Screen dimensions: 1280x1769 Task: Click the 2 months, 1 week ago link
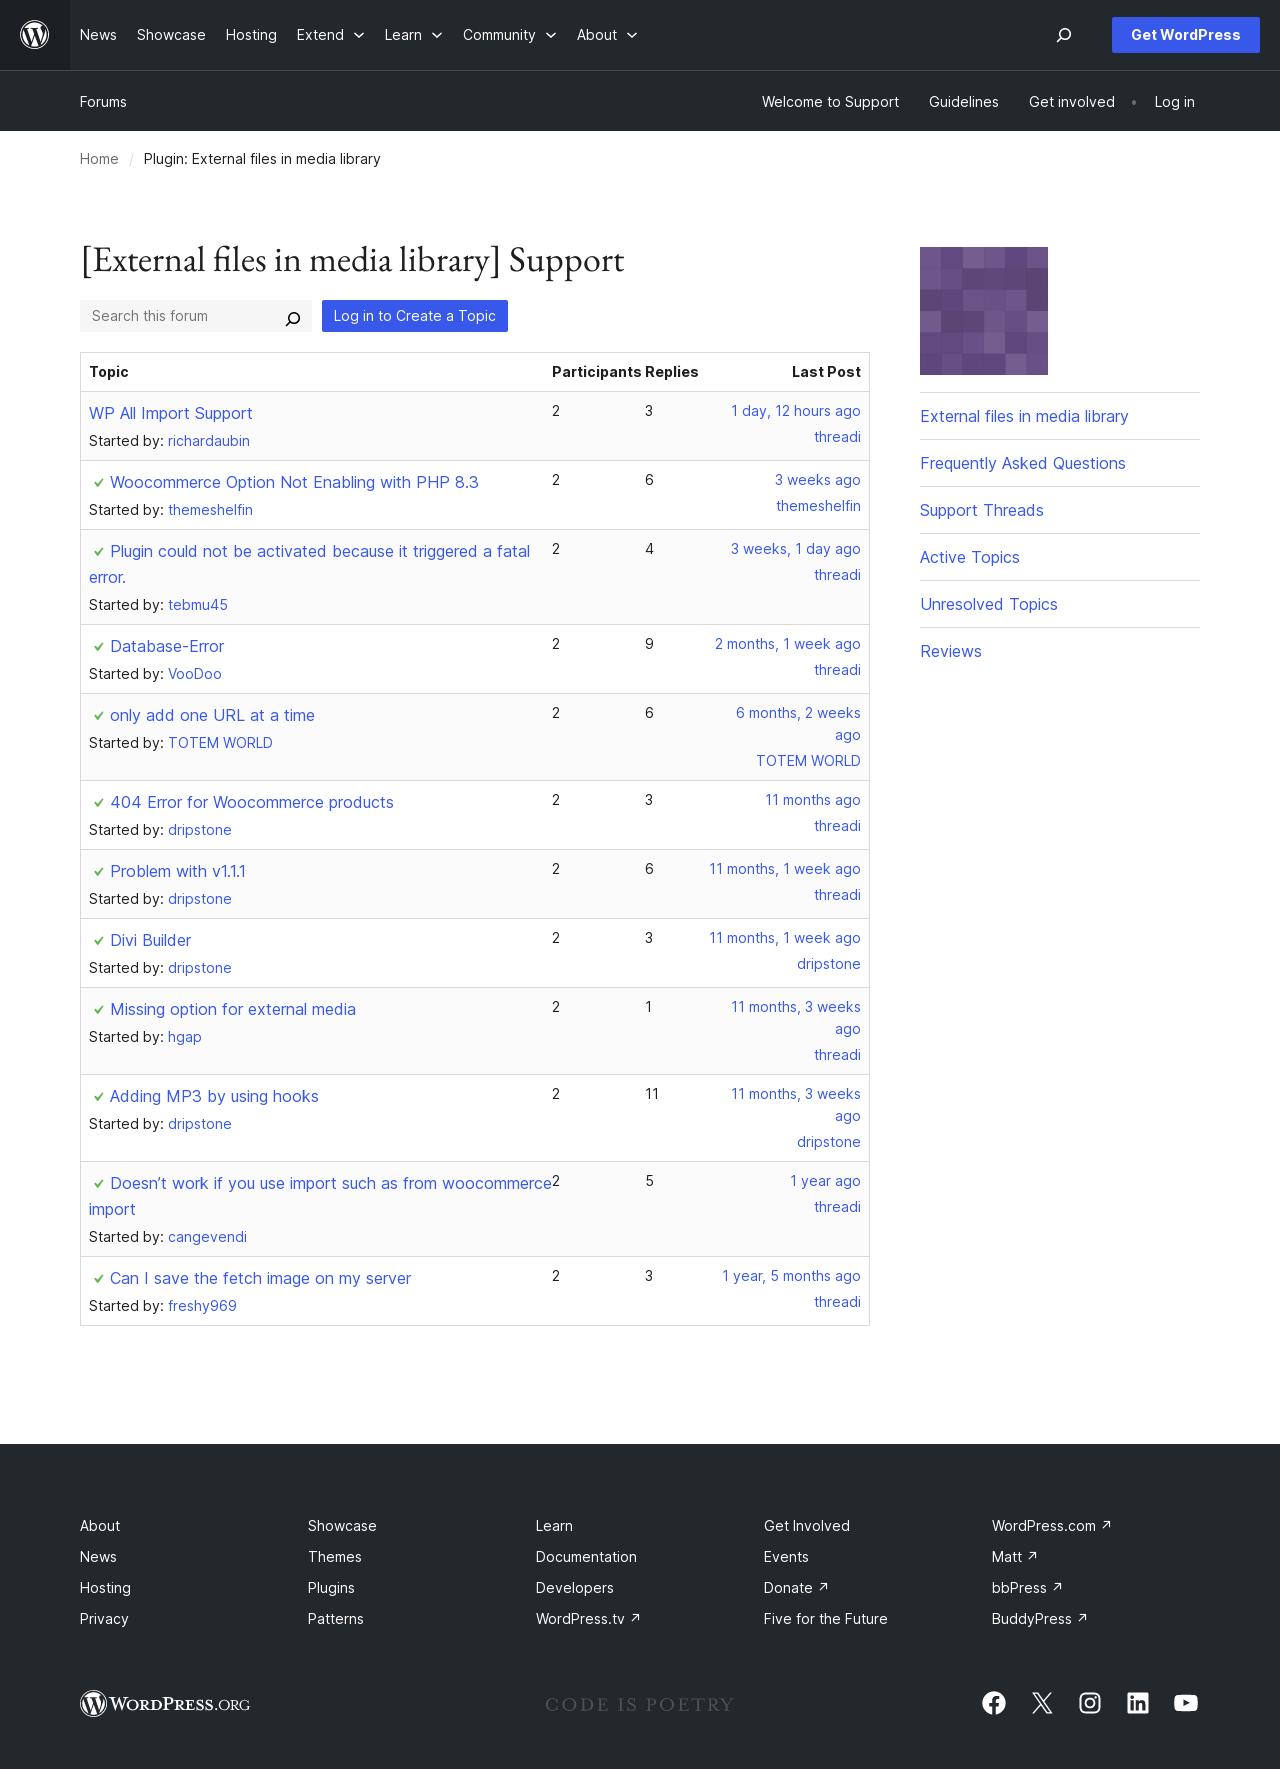788,644
